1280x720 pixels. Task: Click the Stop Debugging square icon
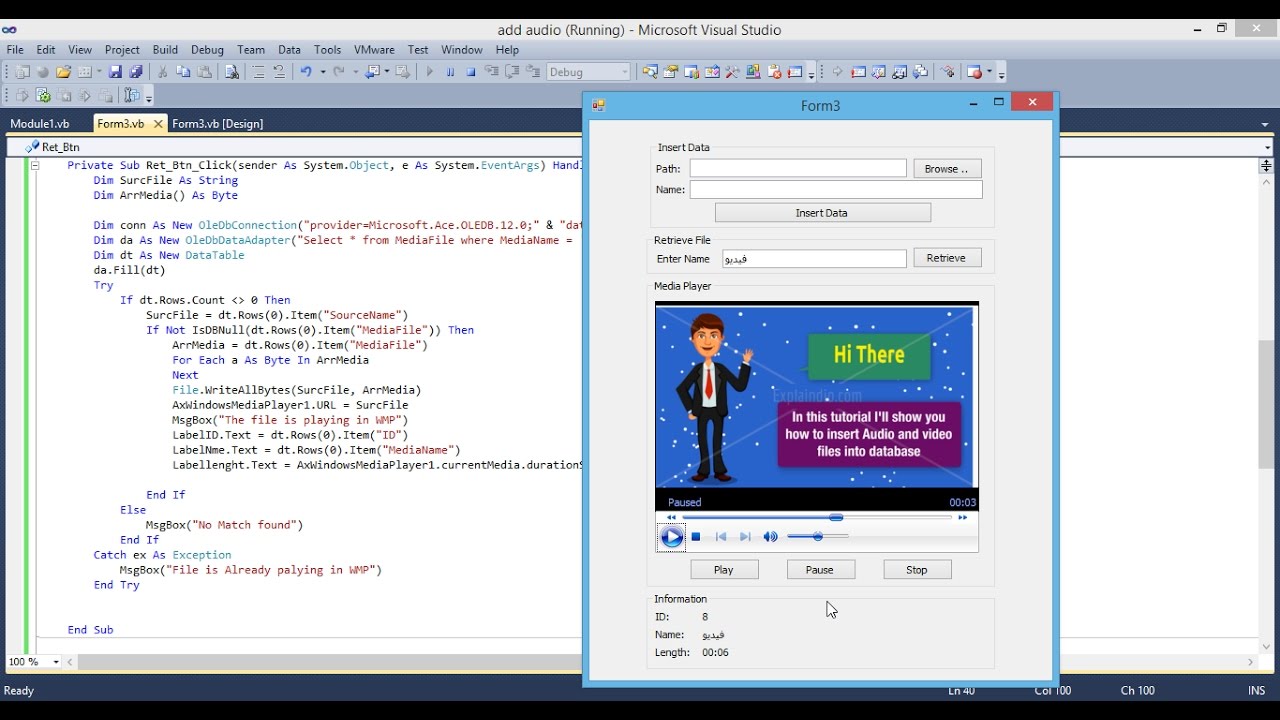coord(470,72)
